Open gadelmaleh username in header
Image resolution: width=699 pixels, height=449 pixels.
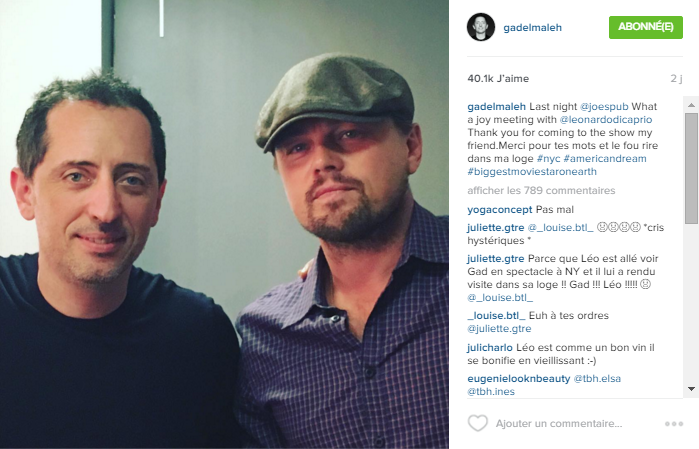coord(532,28)
